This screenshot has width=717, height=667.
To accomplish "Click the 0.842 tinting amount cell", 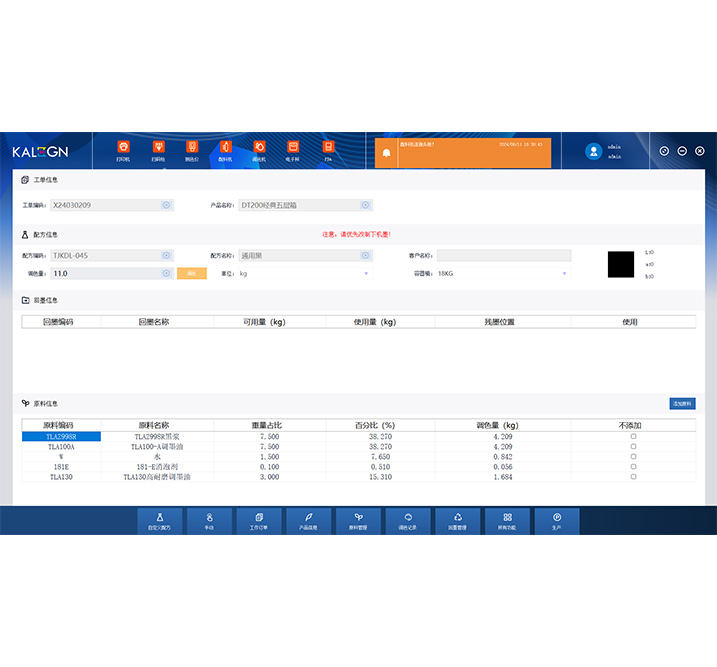I will point(503,457).
